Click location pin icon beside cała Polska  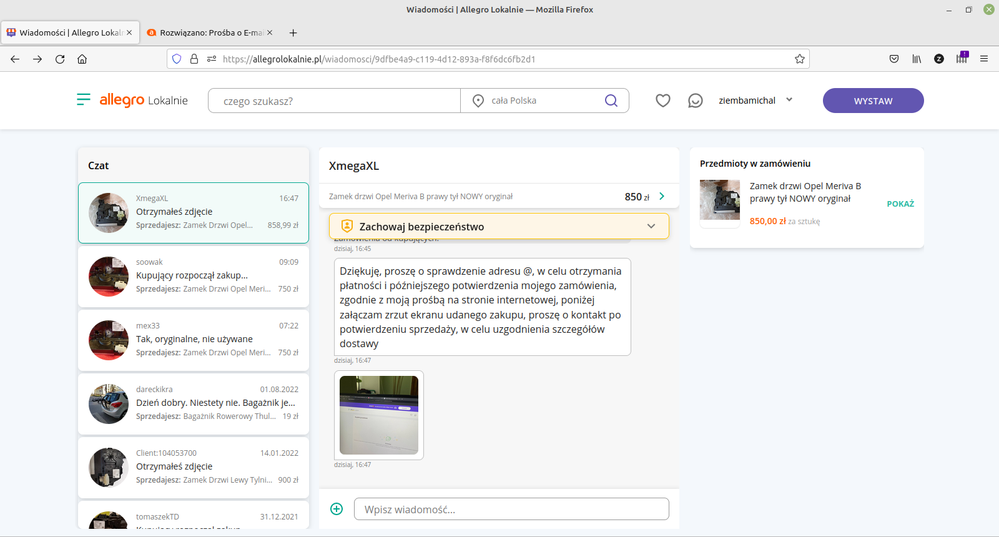[478, 101]
